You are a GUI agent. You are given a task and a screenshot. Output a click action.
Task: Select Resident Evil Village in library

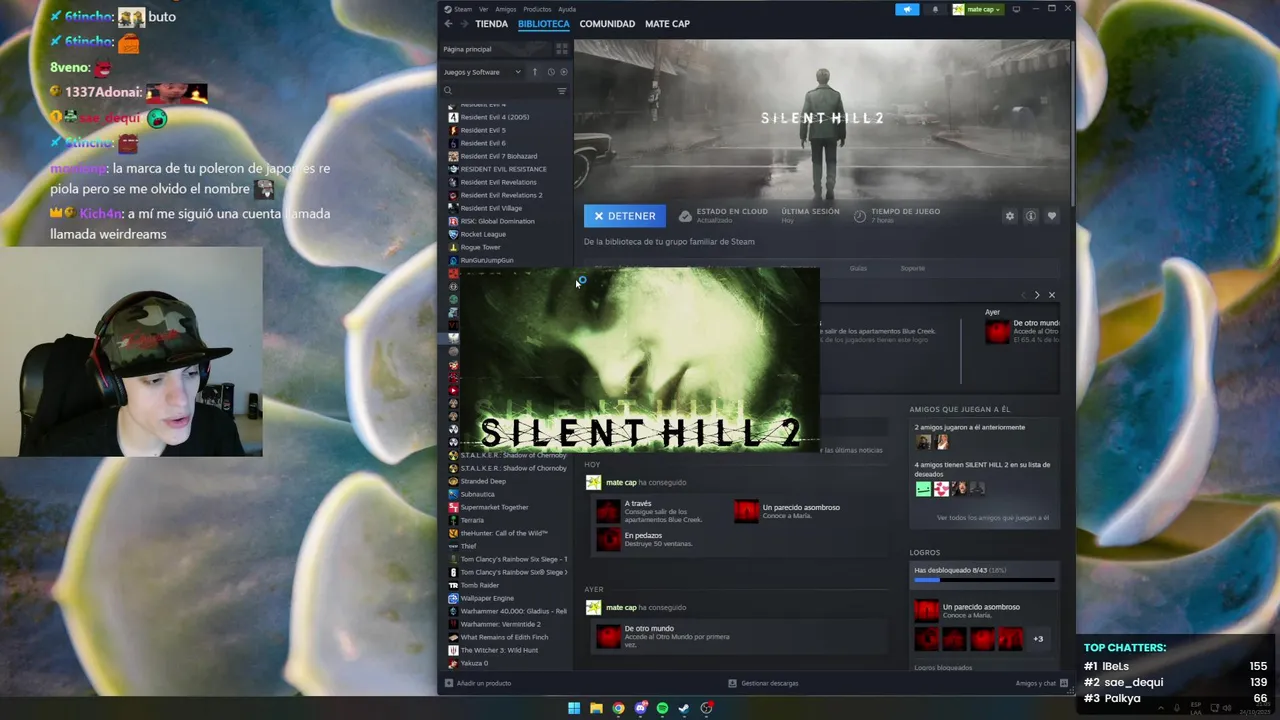pos(491,208)
